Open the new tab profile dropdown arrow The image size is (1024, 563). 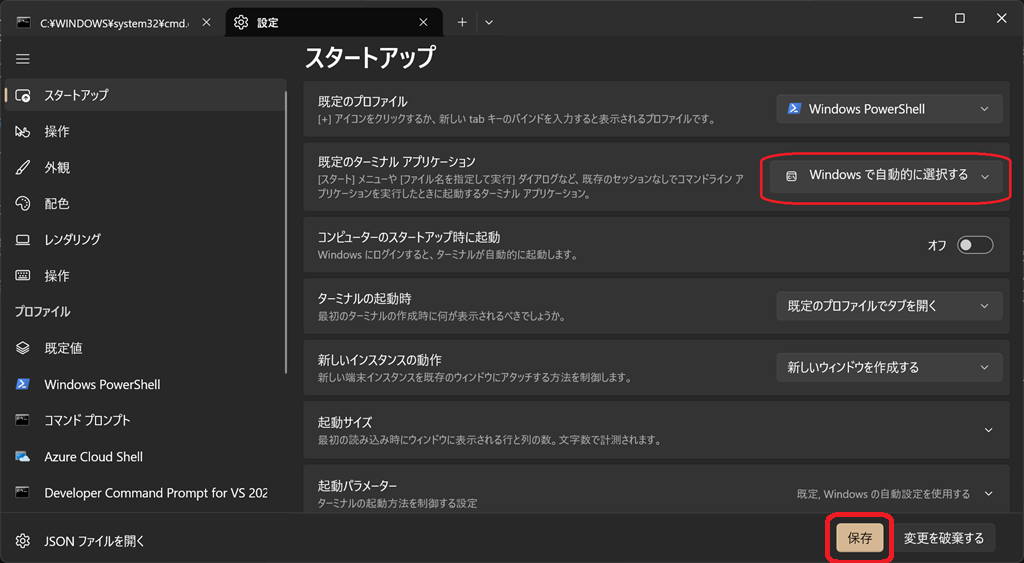coord(488,22)
